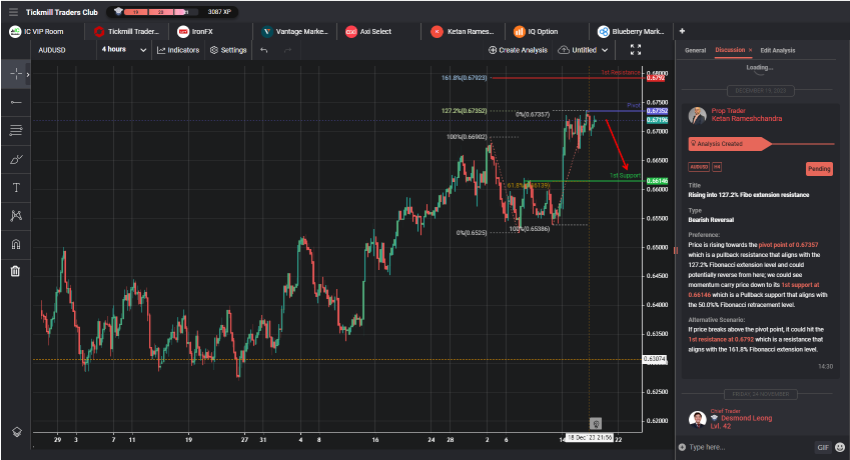Open the object layers icon

16,432
